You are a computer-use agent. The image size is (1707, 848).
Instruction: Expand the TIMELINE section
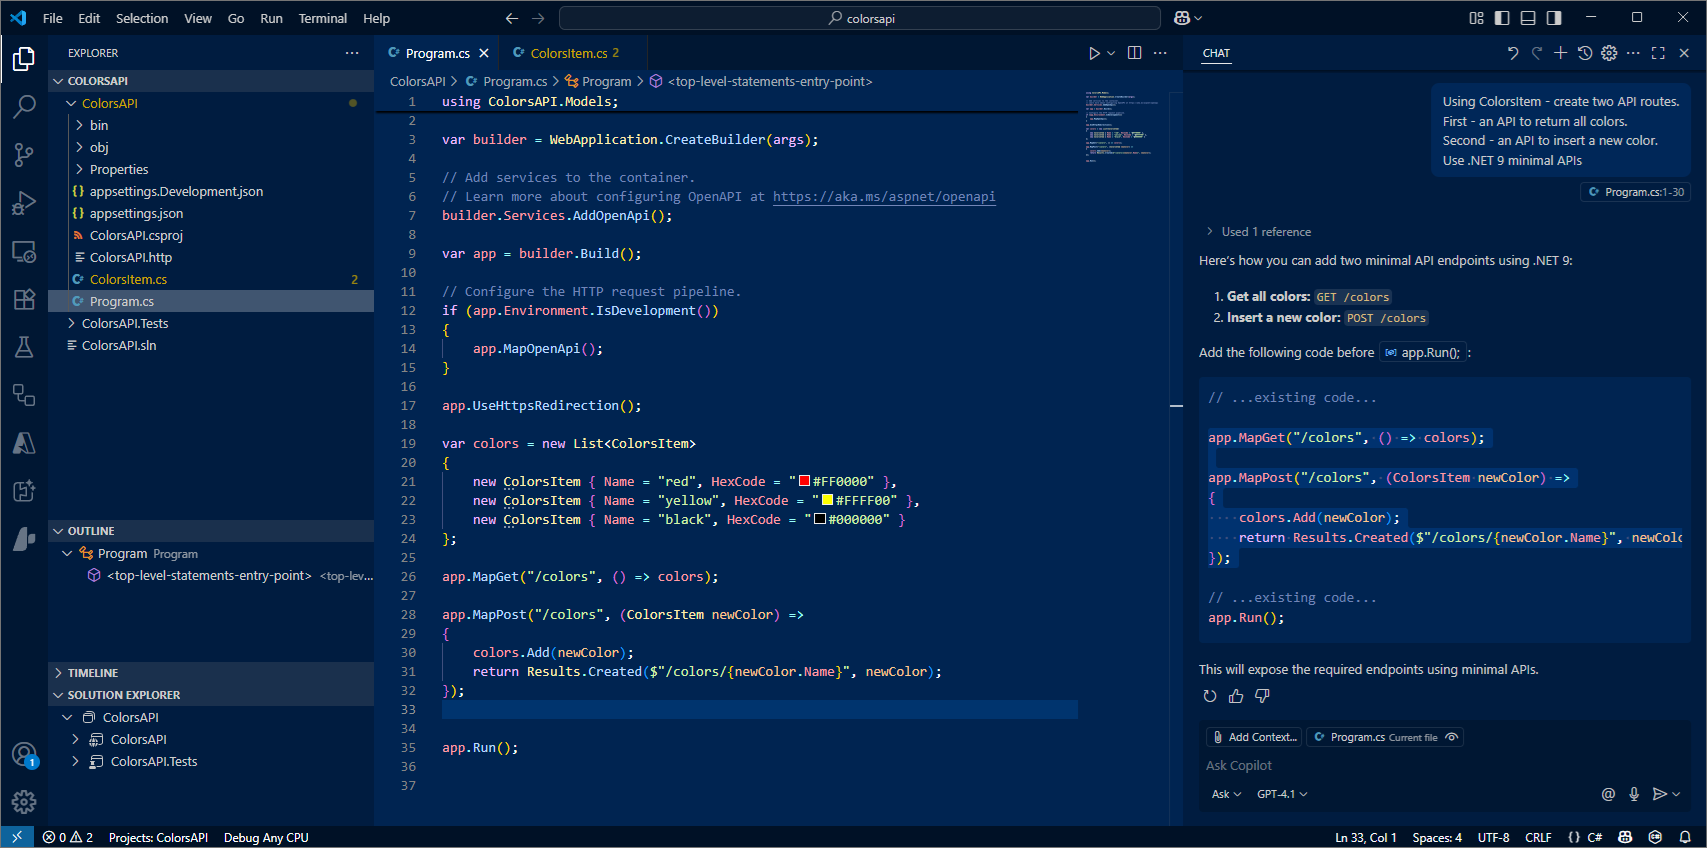pos(93,673)
